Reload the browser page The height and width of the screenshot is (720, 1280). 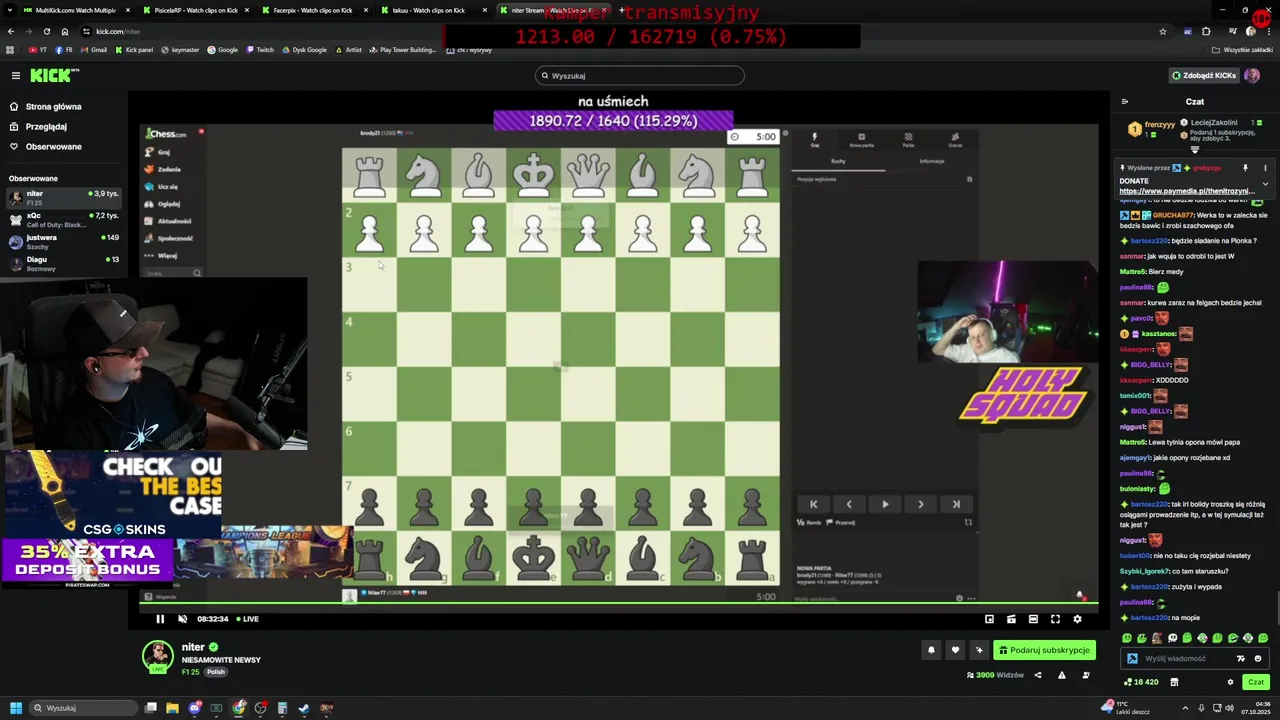pyautogui.click(x=46, y=32)
